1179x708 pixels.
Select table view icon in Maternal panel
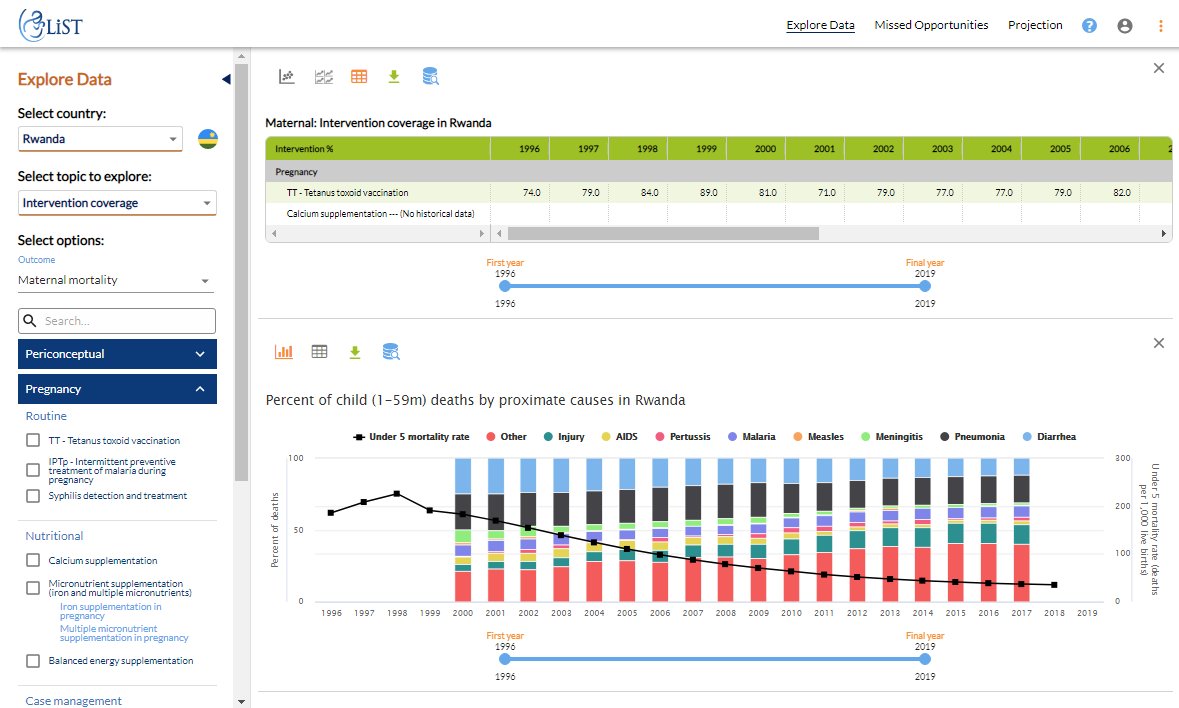[359, 76]
